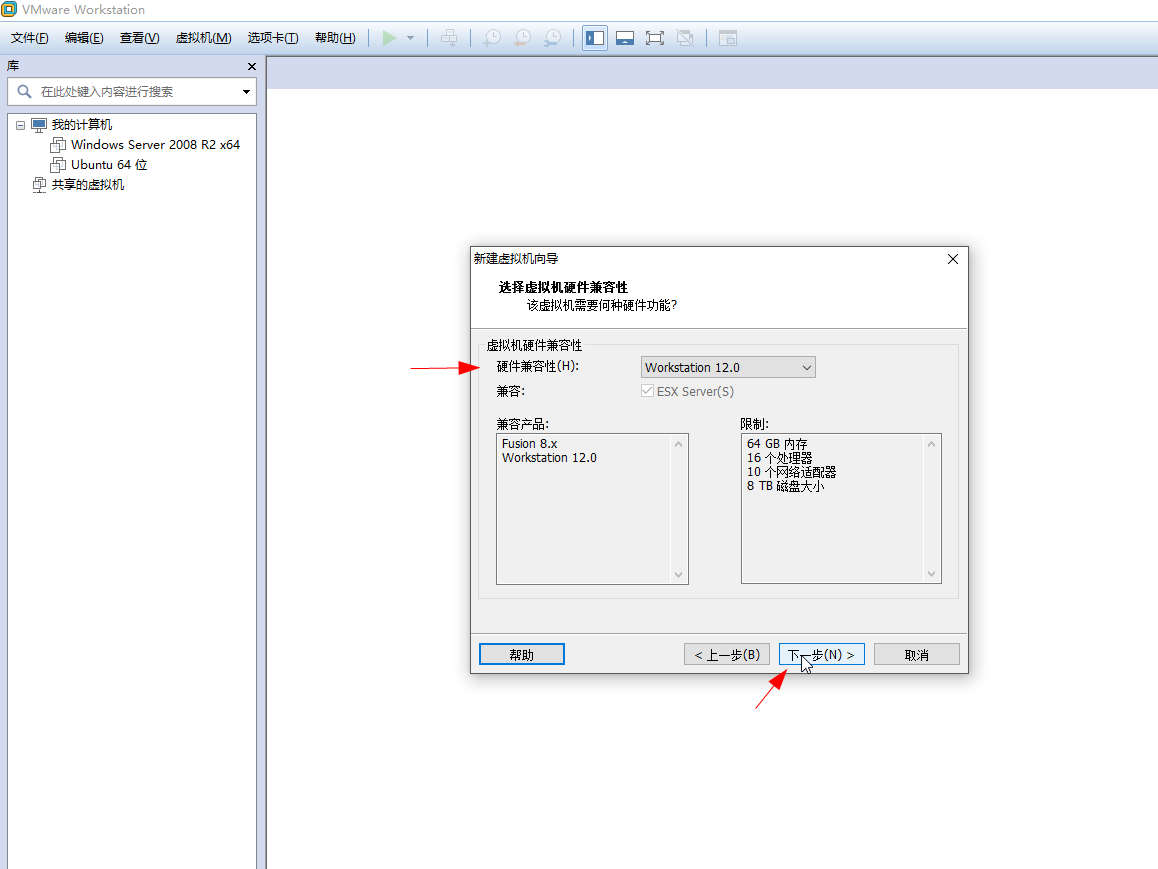Screen dimensions: 1158x869
Task: Click the 10 个网络适配器 limit entry
Action: pos(791,472)
